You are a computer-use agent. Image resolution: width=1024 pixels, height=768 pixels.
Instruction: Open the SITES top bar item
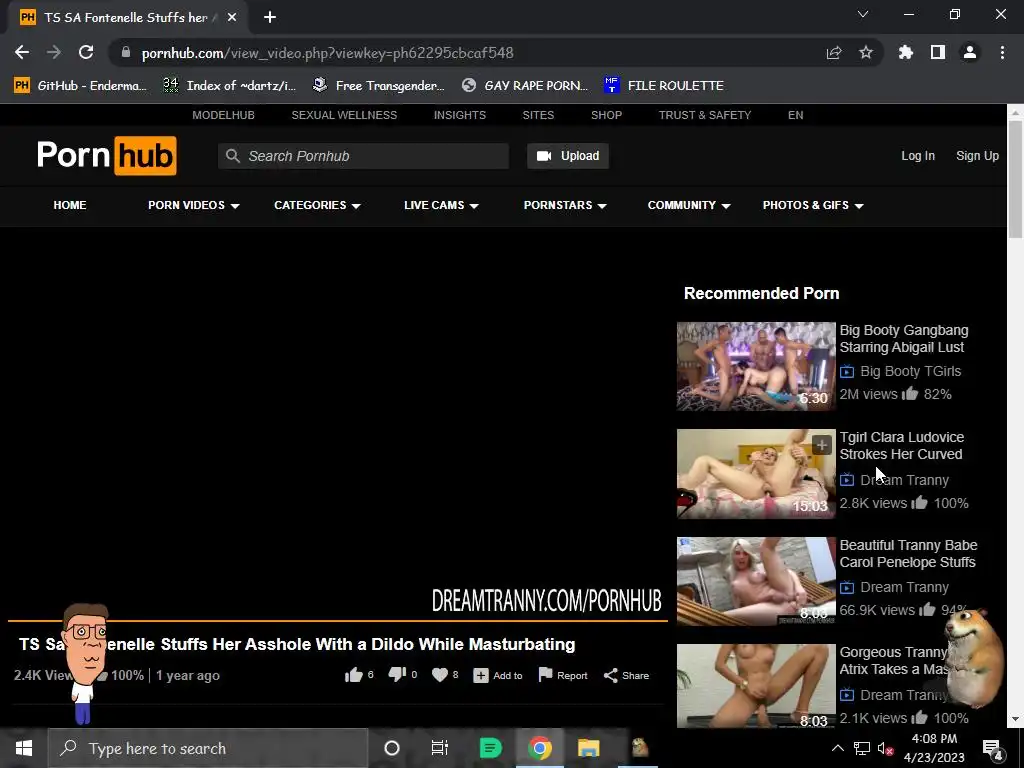[538, 115]
